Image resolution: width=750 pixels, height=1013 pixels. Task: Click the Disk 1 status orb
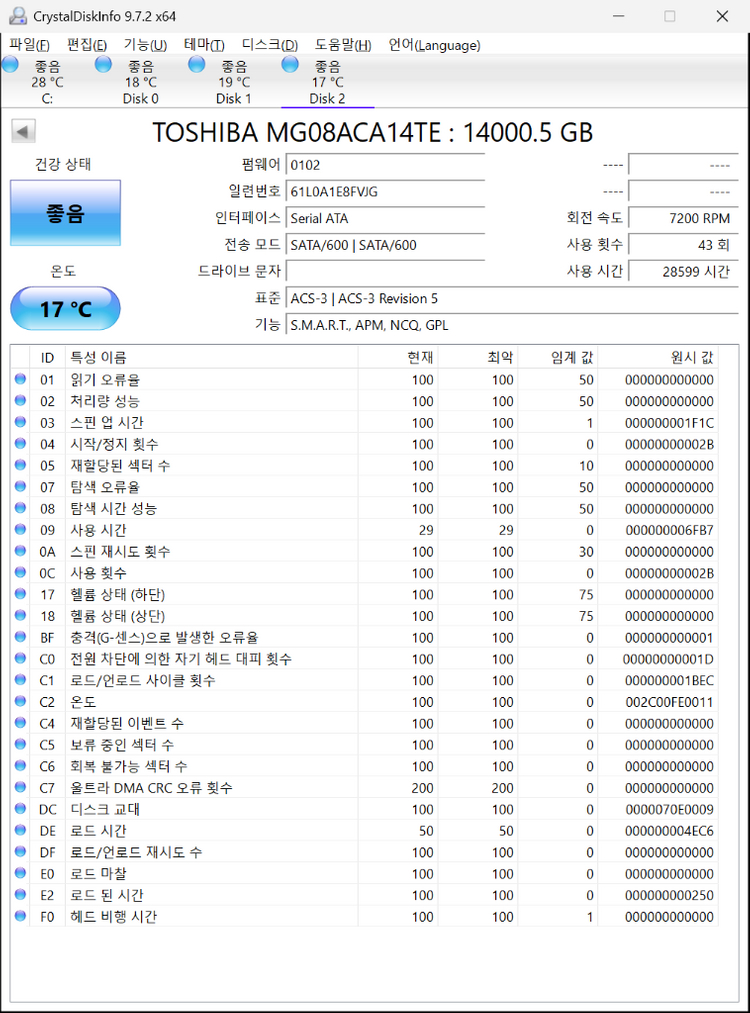pos(197,66)
